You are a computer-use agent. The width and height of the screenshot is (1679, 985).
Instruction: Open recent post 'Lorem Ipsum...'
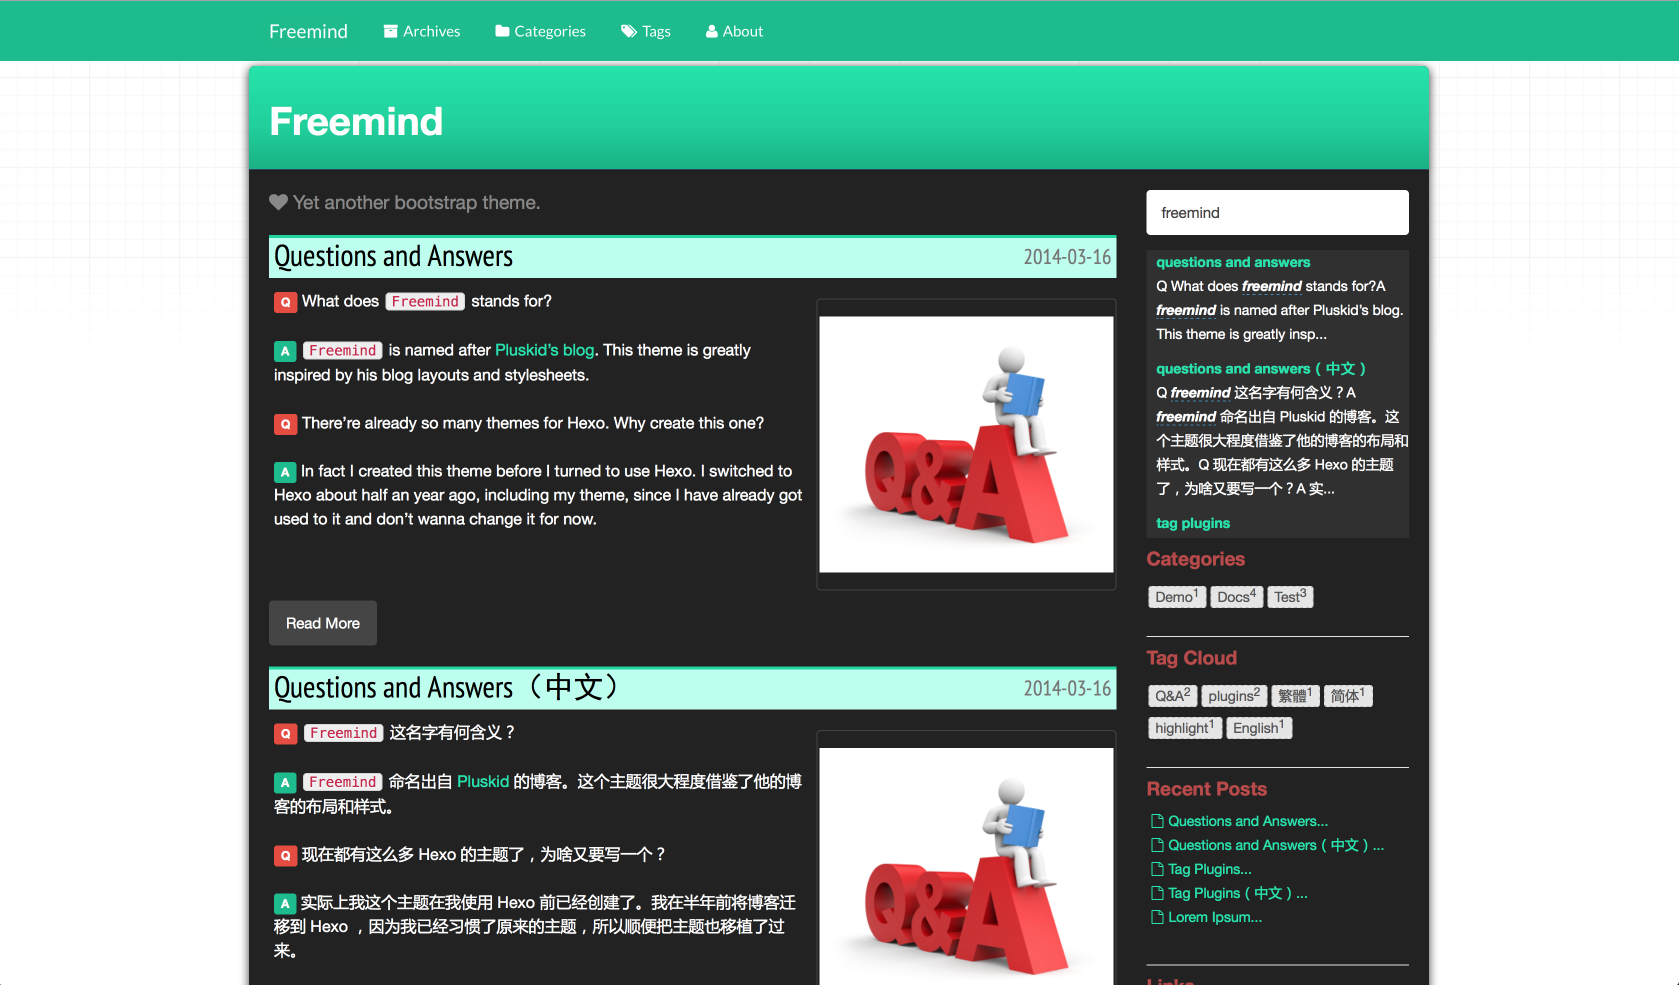[x=1215, y=917]
